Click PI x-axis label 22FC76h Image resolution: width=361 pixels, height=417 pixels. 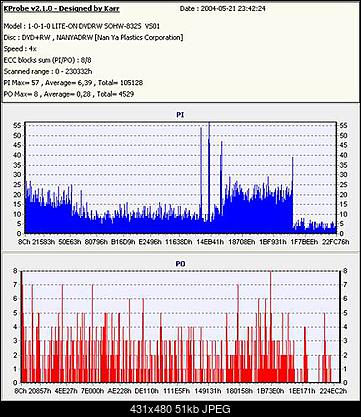tap(336, 242)
